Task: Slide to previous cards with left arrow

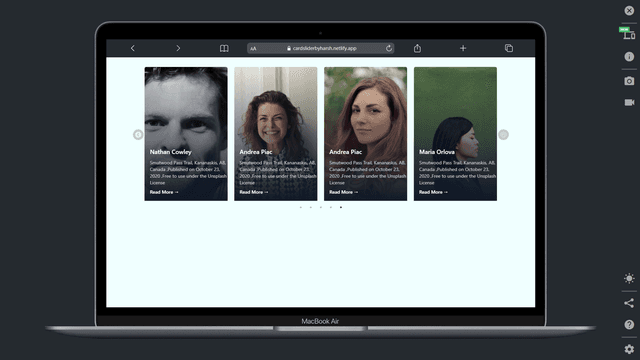Action: [138, 134]
